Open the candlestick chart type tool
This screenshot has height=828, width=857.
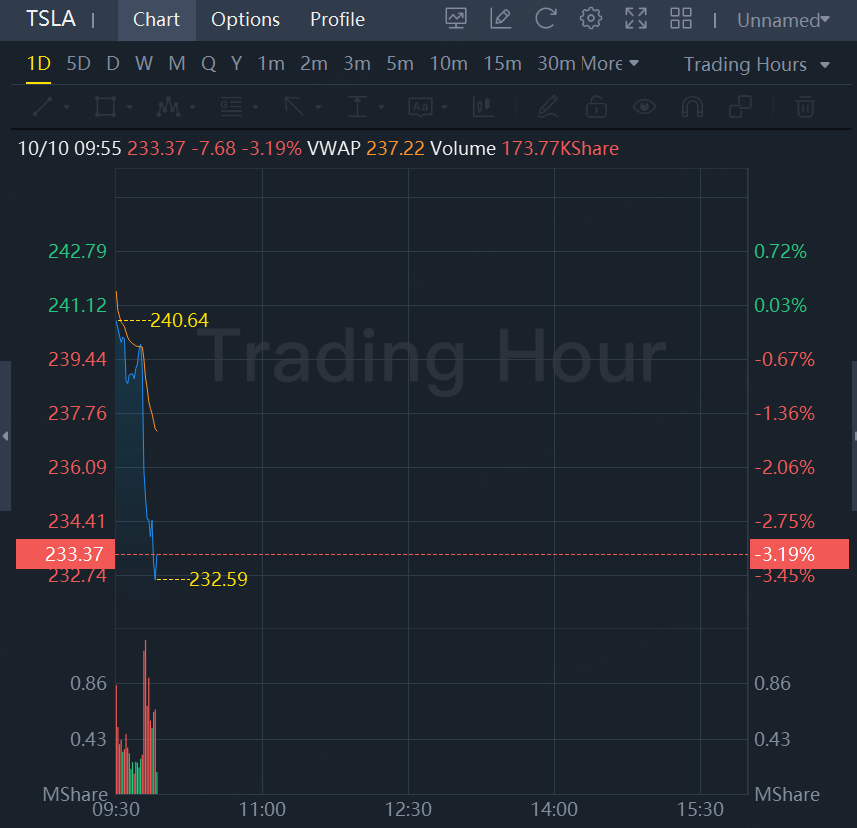click(x=483, y=107)
